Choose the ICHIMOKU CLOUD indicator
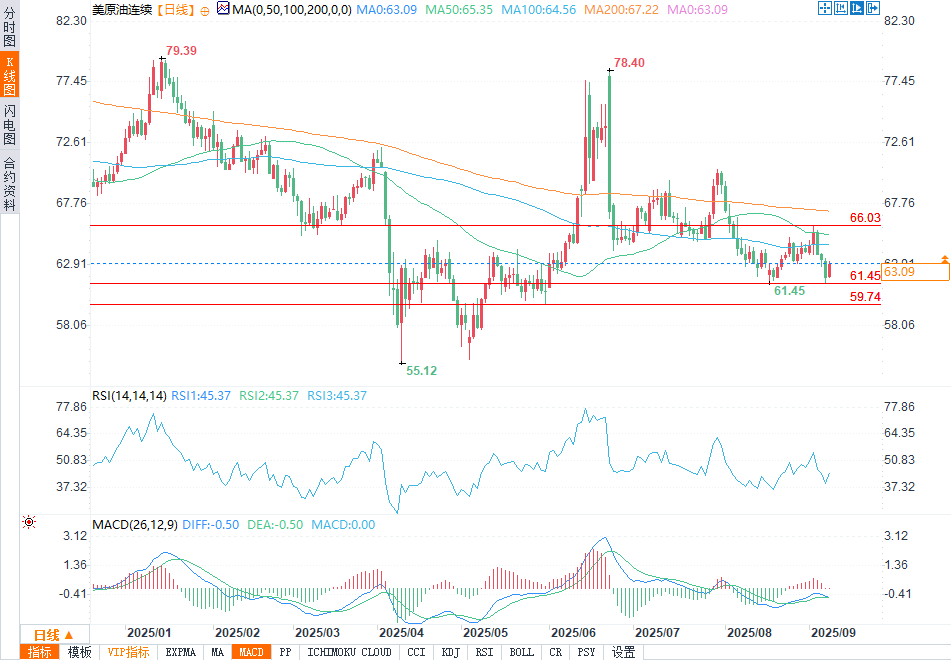The image size is (951, 660). coord(349,652)
